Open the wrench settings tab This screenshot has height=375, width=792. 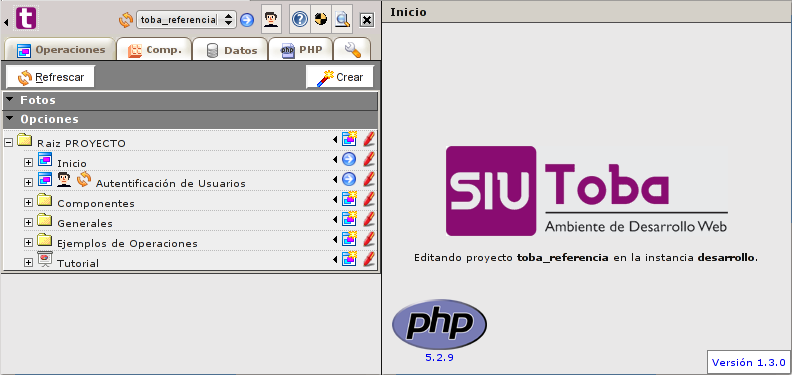[x=352, y=50]
